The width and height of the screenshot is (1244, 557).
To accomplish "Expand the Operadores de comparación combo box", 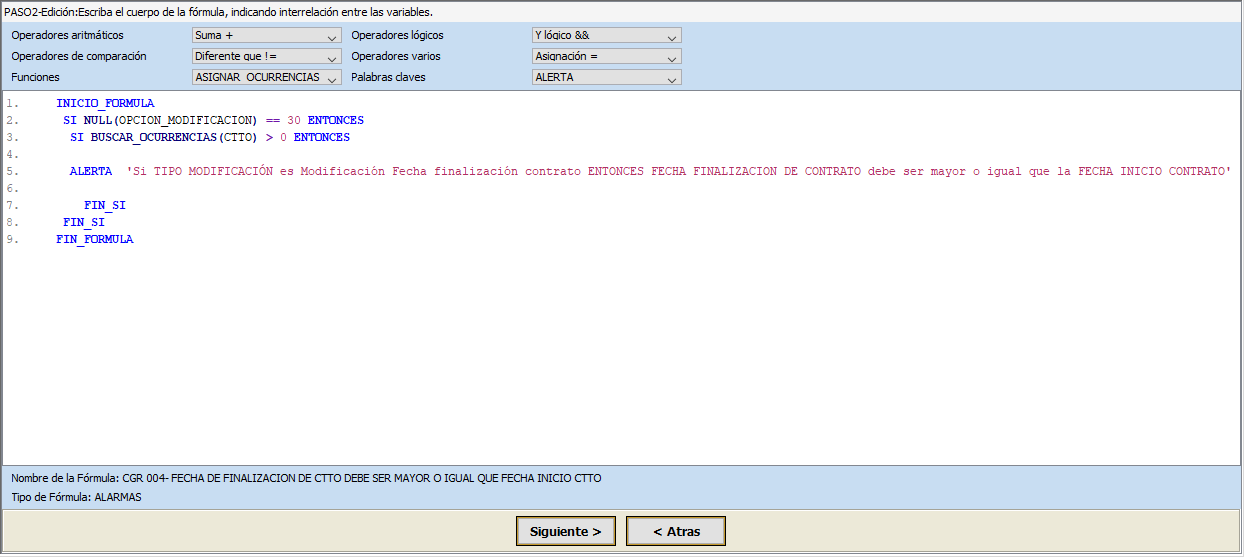I will tap(266, 57).
